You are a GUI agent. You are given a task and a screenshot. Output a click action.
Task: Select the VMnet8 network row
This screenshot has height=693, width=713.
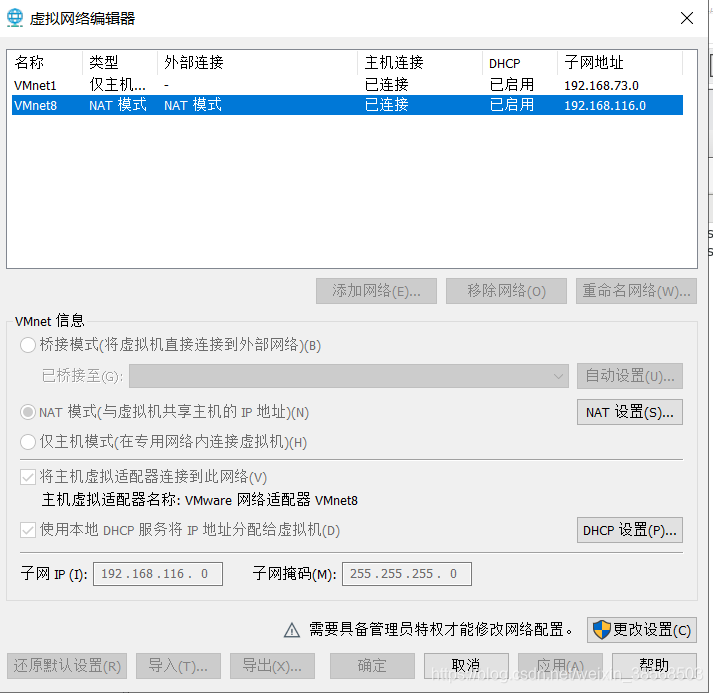[x=347, y=105]
